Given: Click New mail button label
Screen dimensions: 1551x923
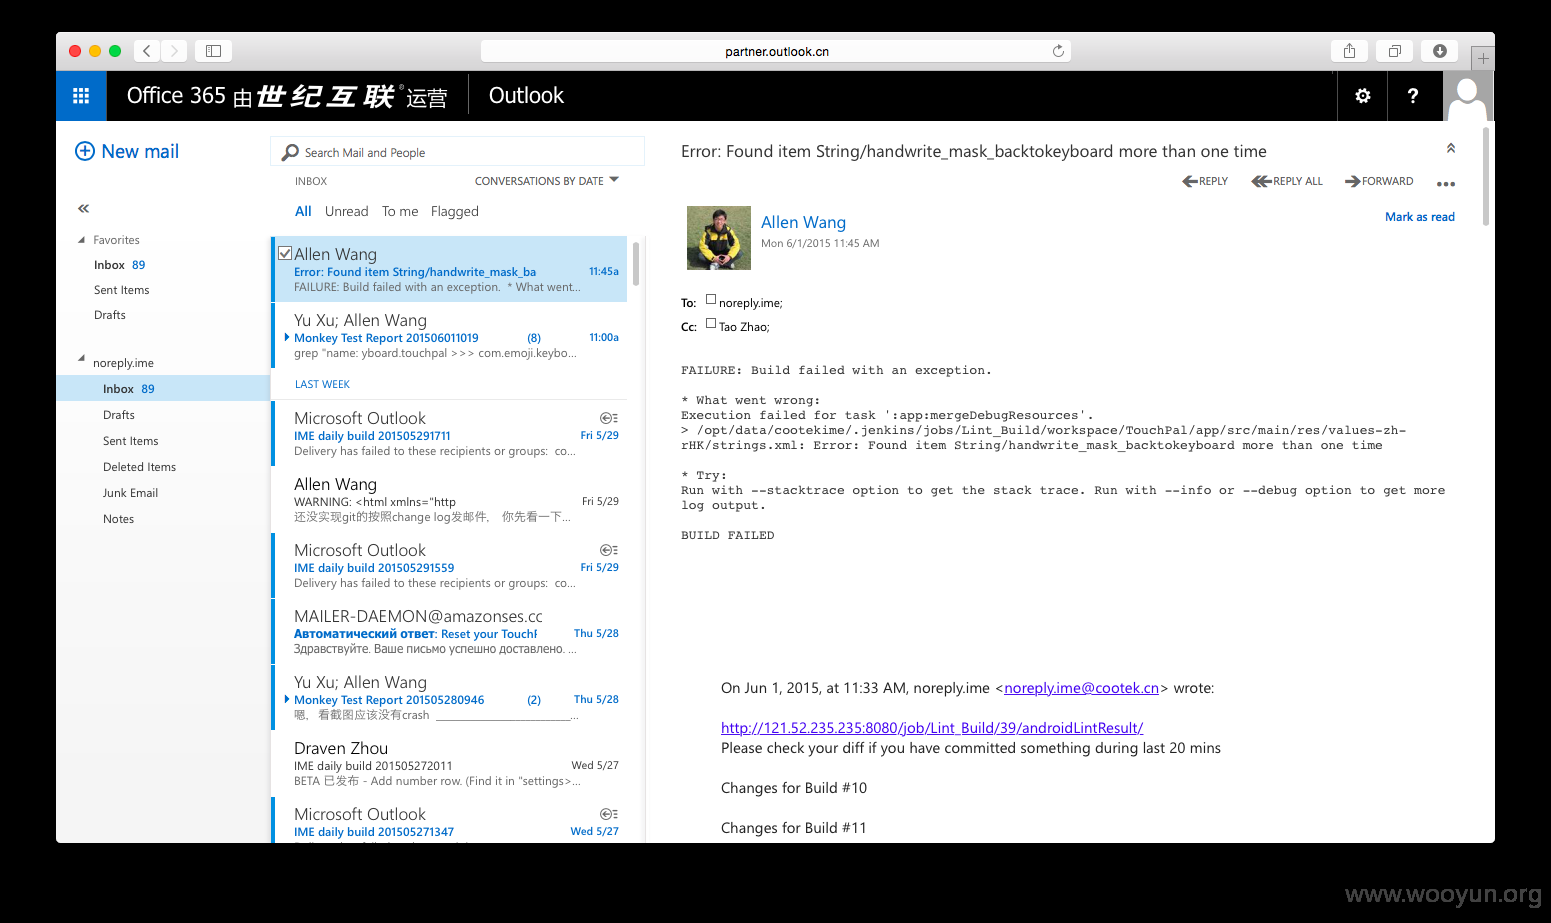Looking at the screenshot, I should 140,151.
